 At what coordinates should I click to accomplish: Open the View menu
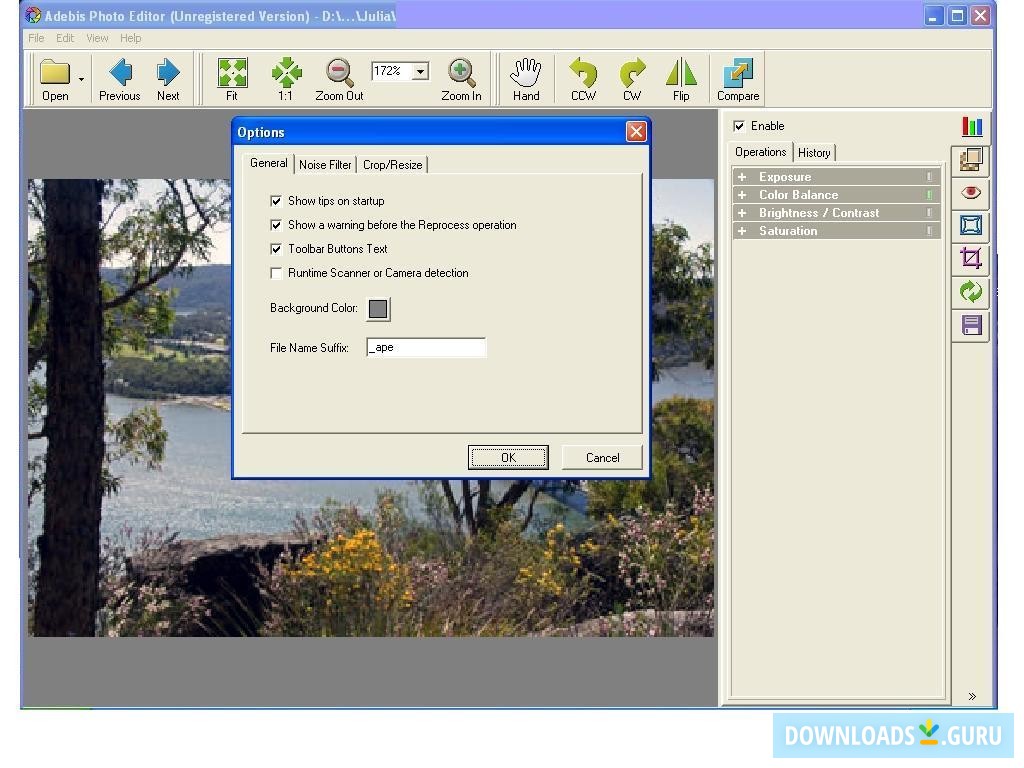click(97, 39)
